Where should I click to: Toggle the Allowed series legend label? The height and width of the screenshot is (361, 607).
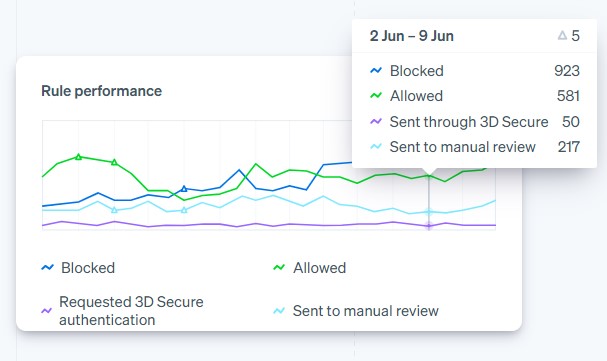319,268
